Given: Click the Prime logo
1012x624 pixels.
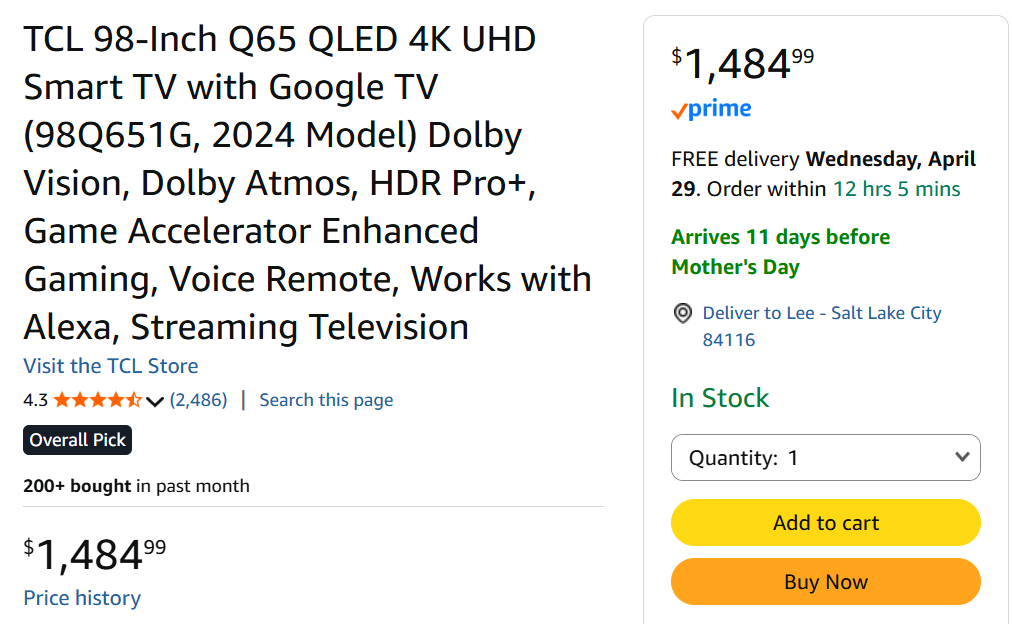Looking at the screenshot, I should (x=711, y=109).
